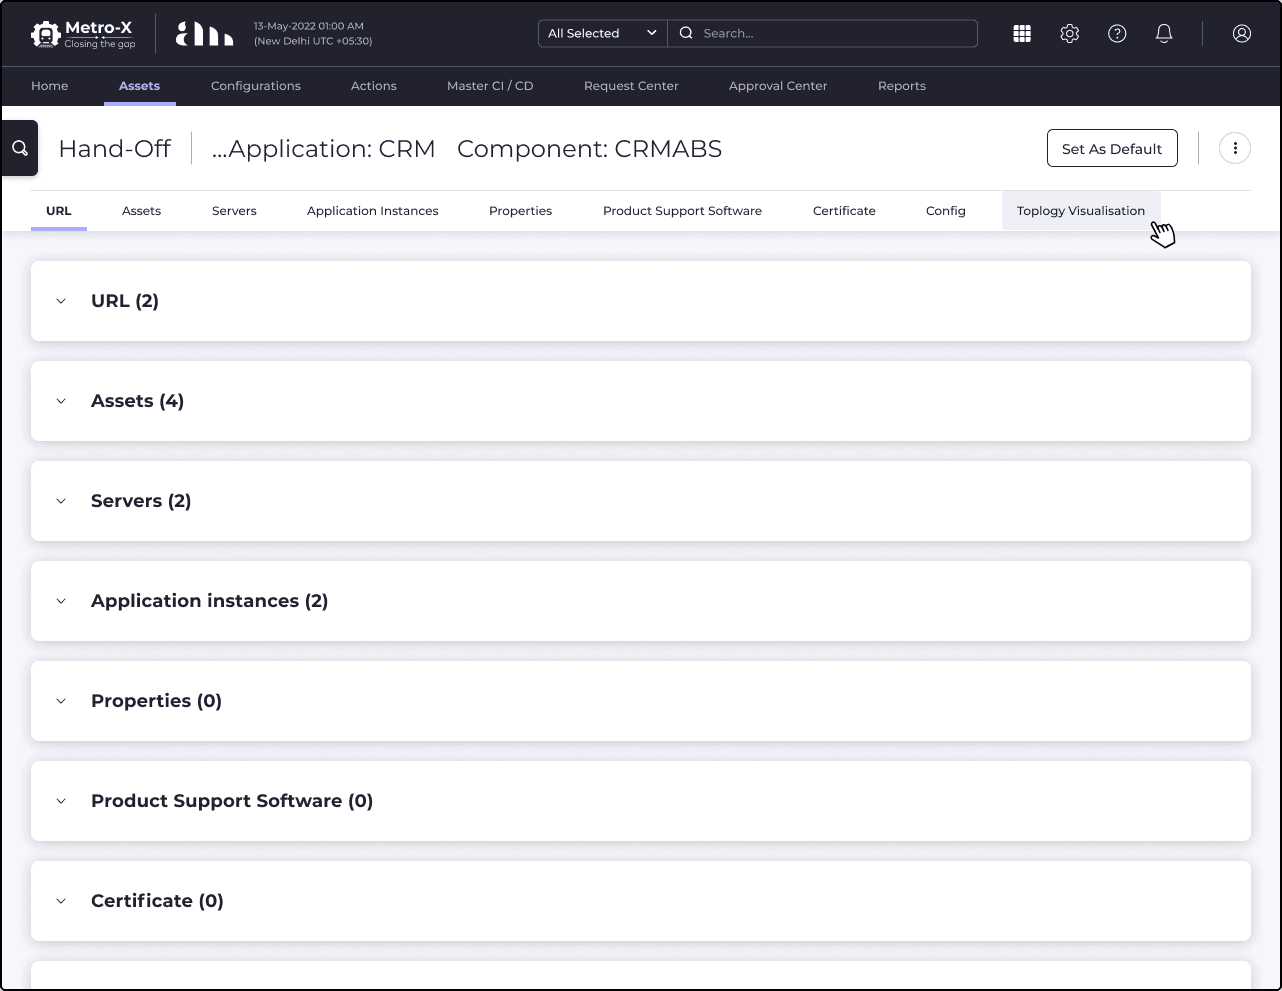Image resolution: width=1282 pixels, height=991 pixels.
Task: Expand Product Support Software (0) section
Action: coord(641,801)
